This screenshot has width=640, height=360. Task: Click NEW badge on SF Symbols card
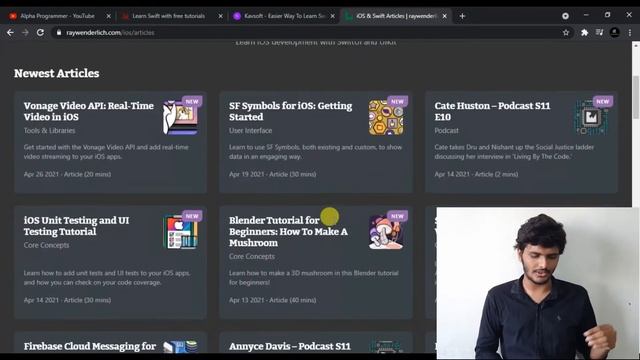tap(398, 102)
